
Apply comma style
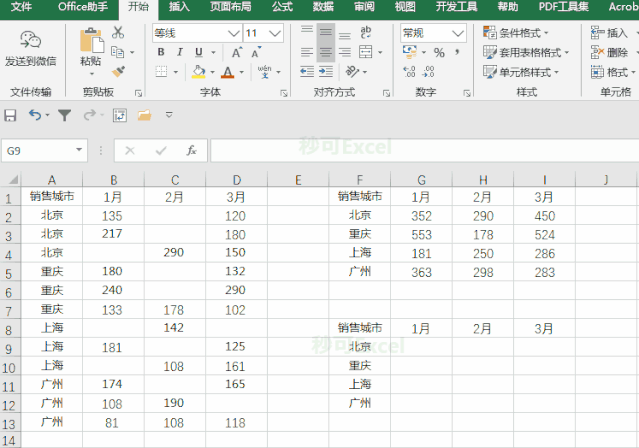point(458,52)
